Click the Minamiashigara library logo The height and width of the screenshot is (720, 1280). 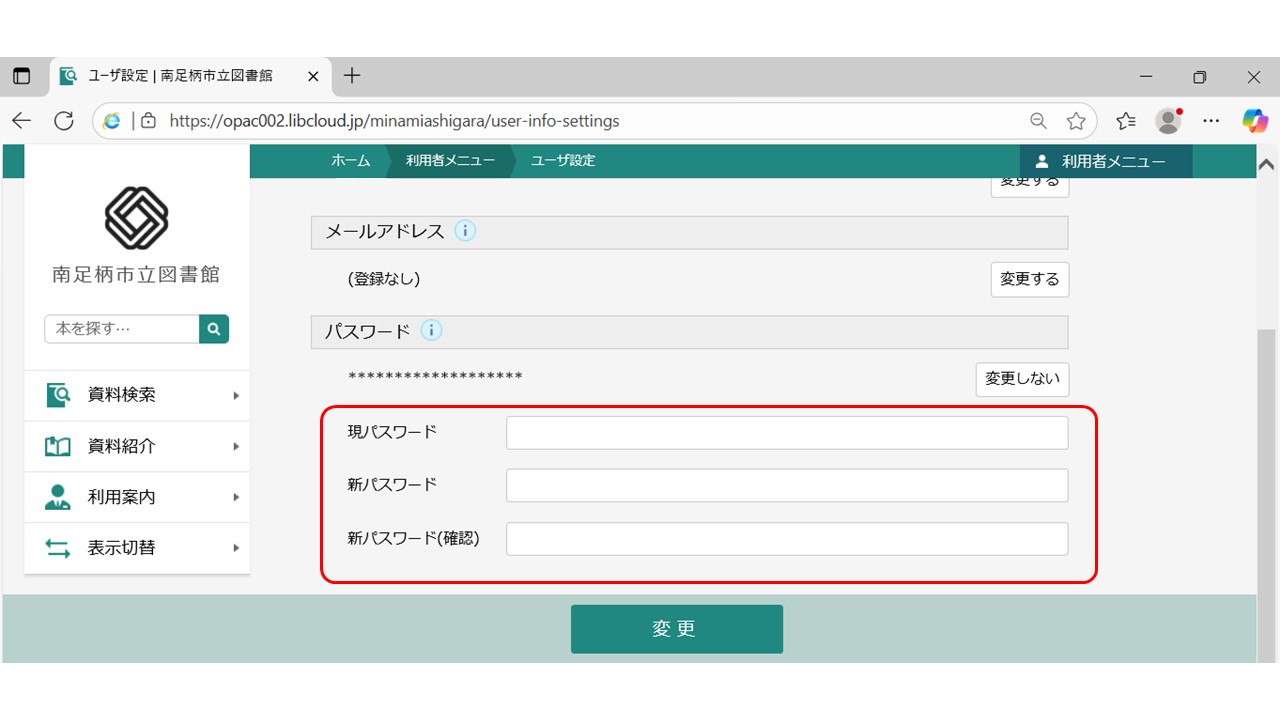tap(137, 218)
